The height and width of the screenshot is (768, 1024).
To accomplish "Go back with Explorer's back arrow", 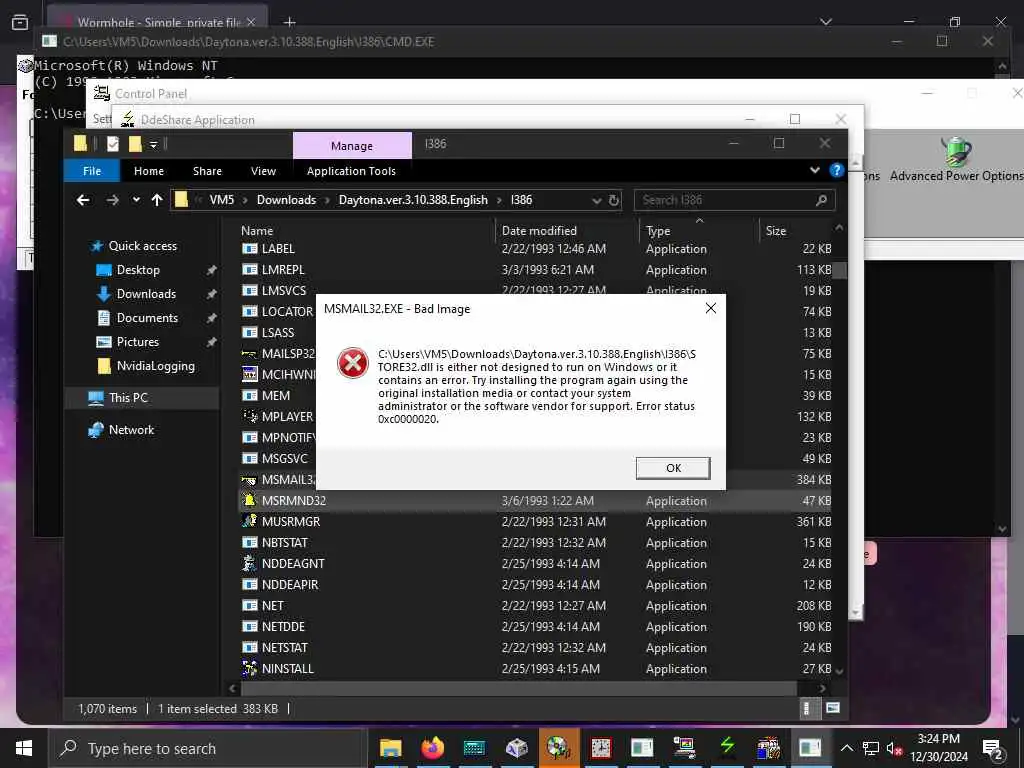I will coord(83,200).
